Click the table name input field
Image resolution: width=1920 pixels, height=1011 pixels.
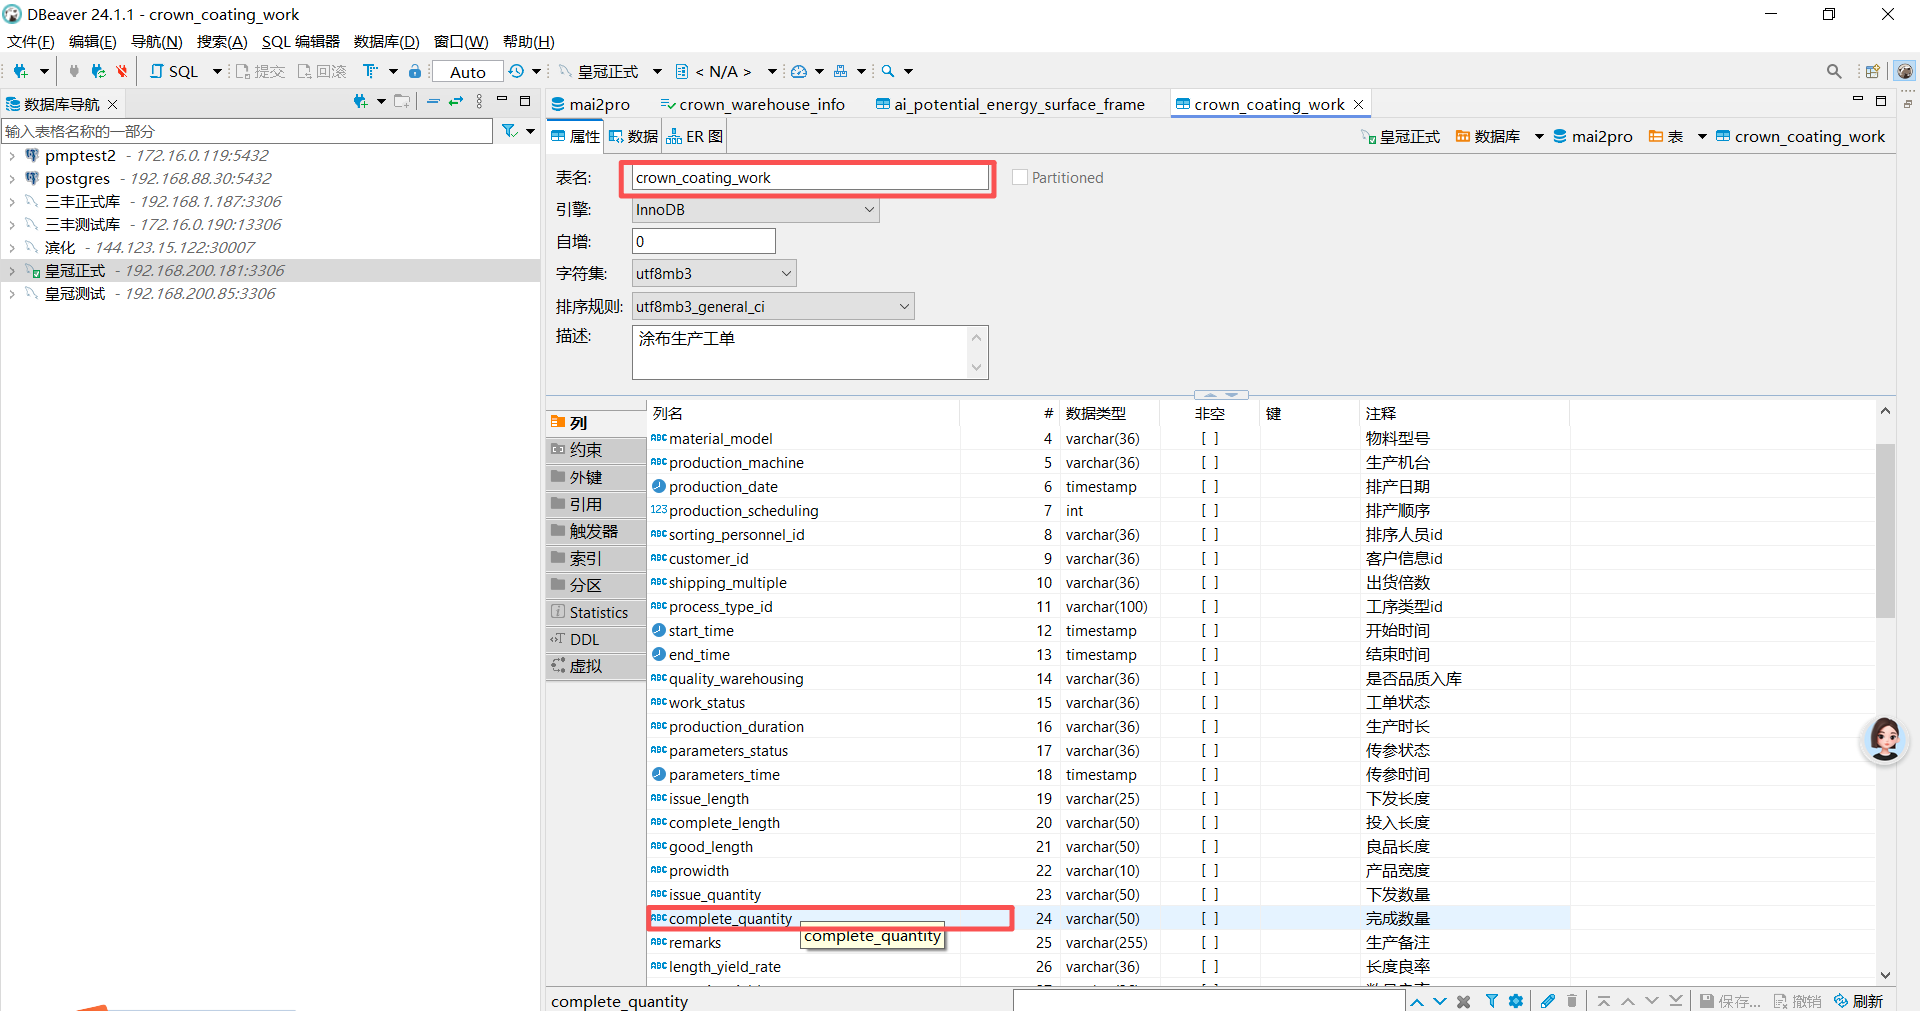tap(810, 177)
